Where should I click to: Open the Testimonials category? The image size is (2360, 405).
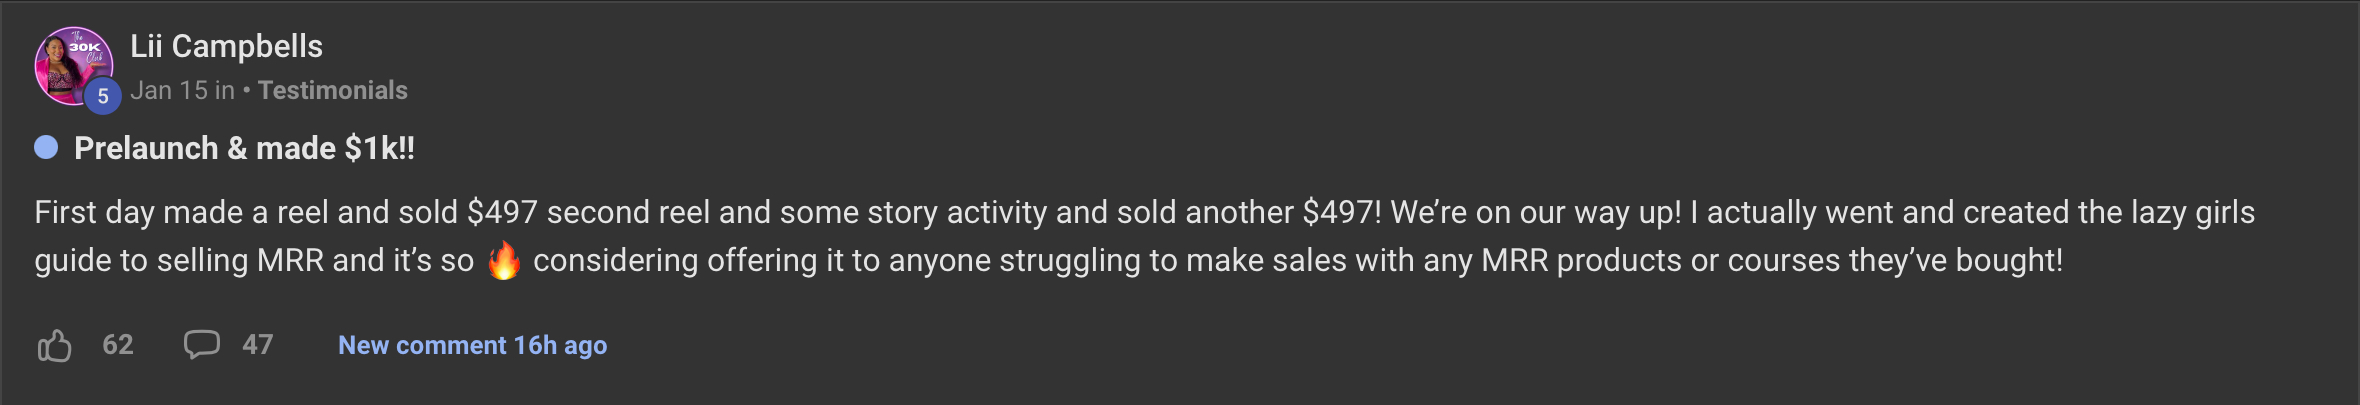pos(332,91)
